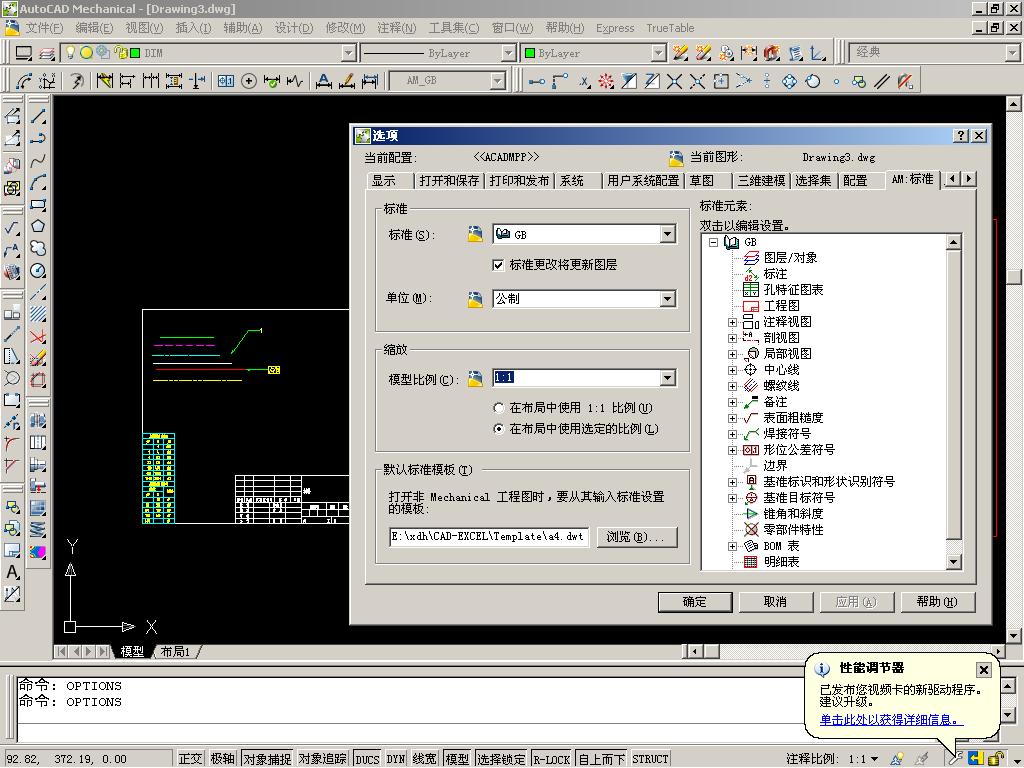1024x768 pixels.
Task: Toggle DYN dynamic input in status bar
Action: (x=396, y=759)
